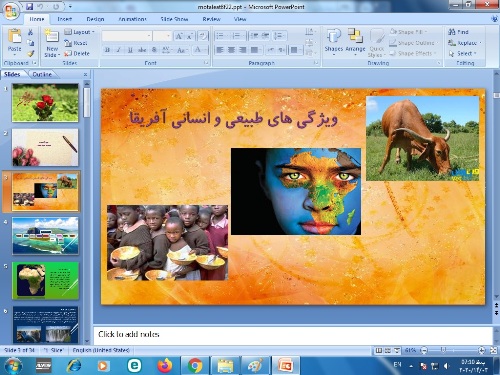Click the Replace button
The height and width of the screenshot is (375, 500).
pyautogui.click(x=465, y=43)
